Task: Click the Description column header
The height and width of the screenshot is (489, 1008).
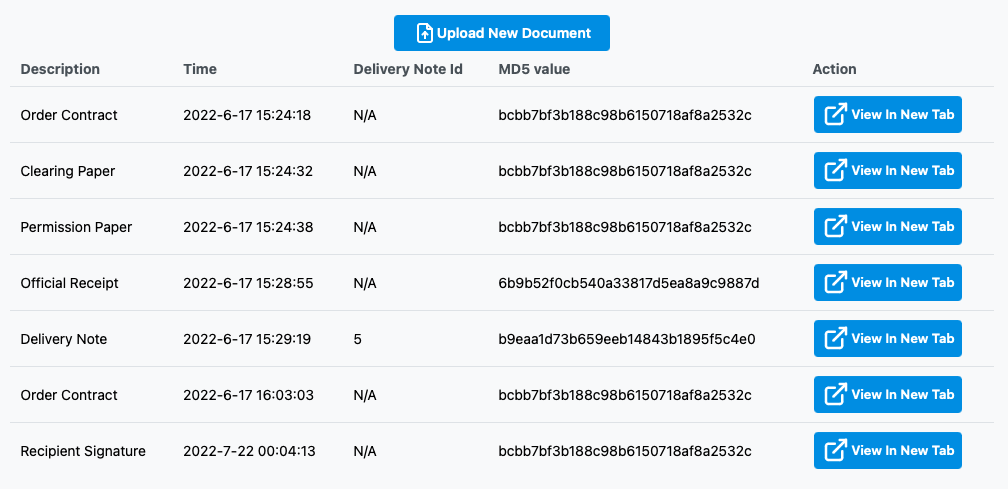Action: (60, 69)
